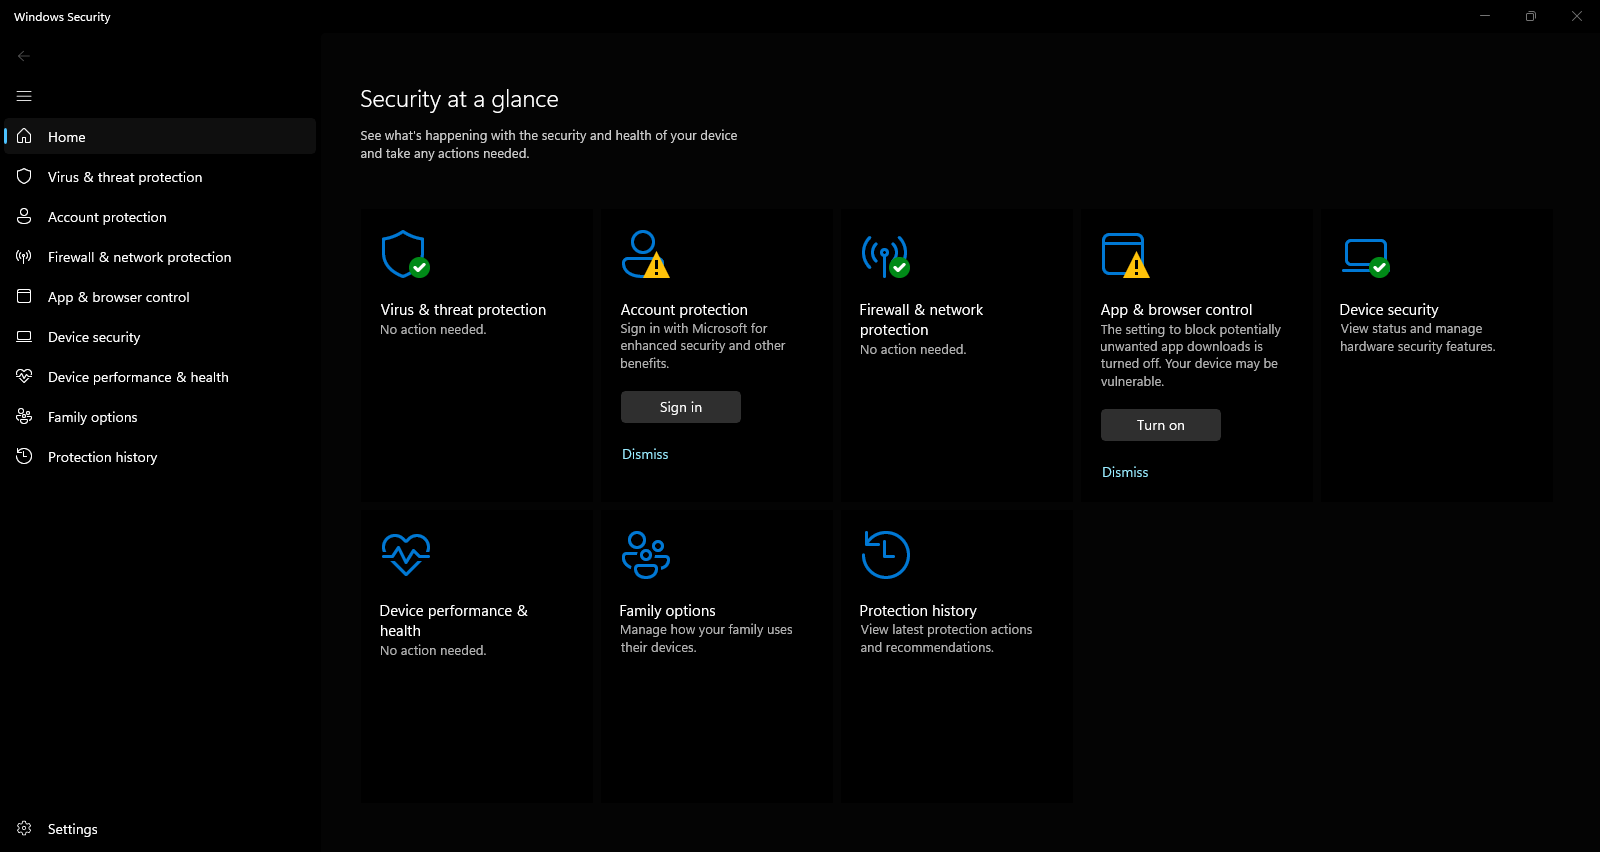1600x852 pixels.
Task: Click the 'Security at a glance' heading
Action: (459, 99)
